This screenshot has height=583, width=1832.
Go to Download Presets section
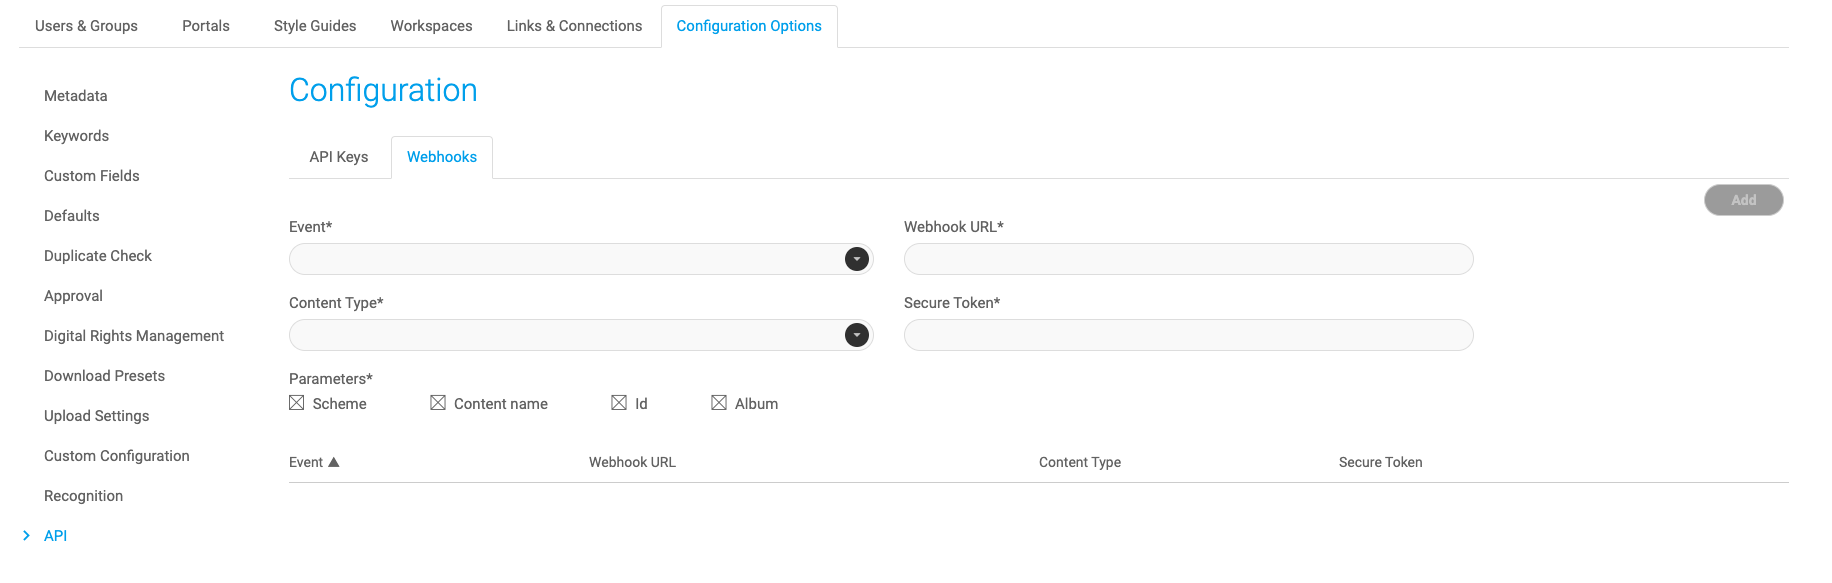105,376
